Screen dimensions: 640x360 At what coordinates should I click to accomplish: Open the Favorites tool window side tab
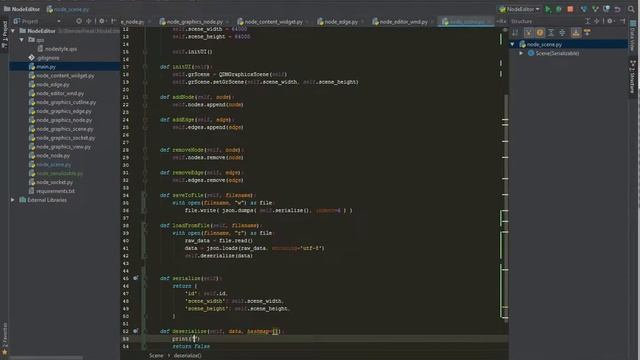[4, 338]
